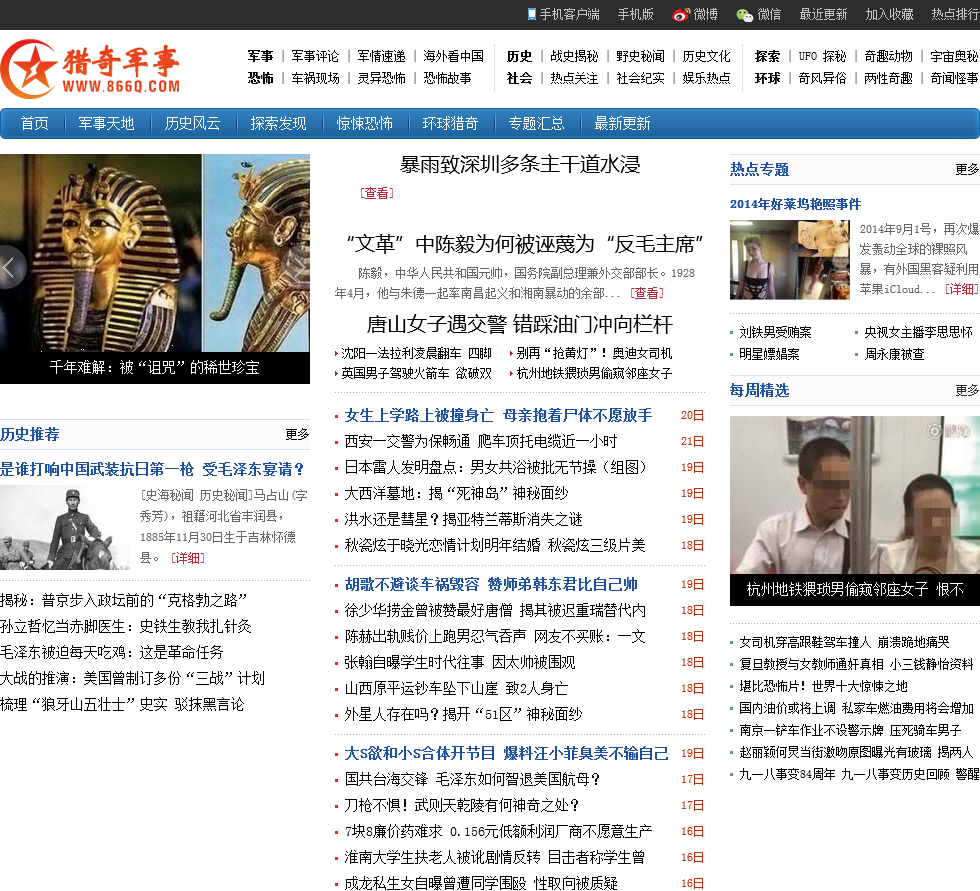980x891 pixels.
Task: Open the slideshow caption 千年难解
Action: [154, 367]
